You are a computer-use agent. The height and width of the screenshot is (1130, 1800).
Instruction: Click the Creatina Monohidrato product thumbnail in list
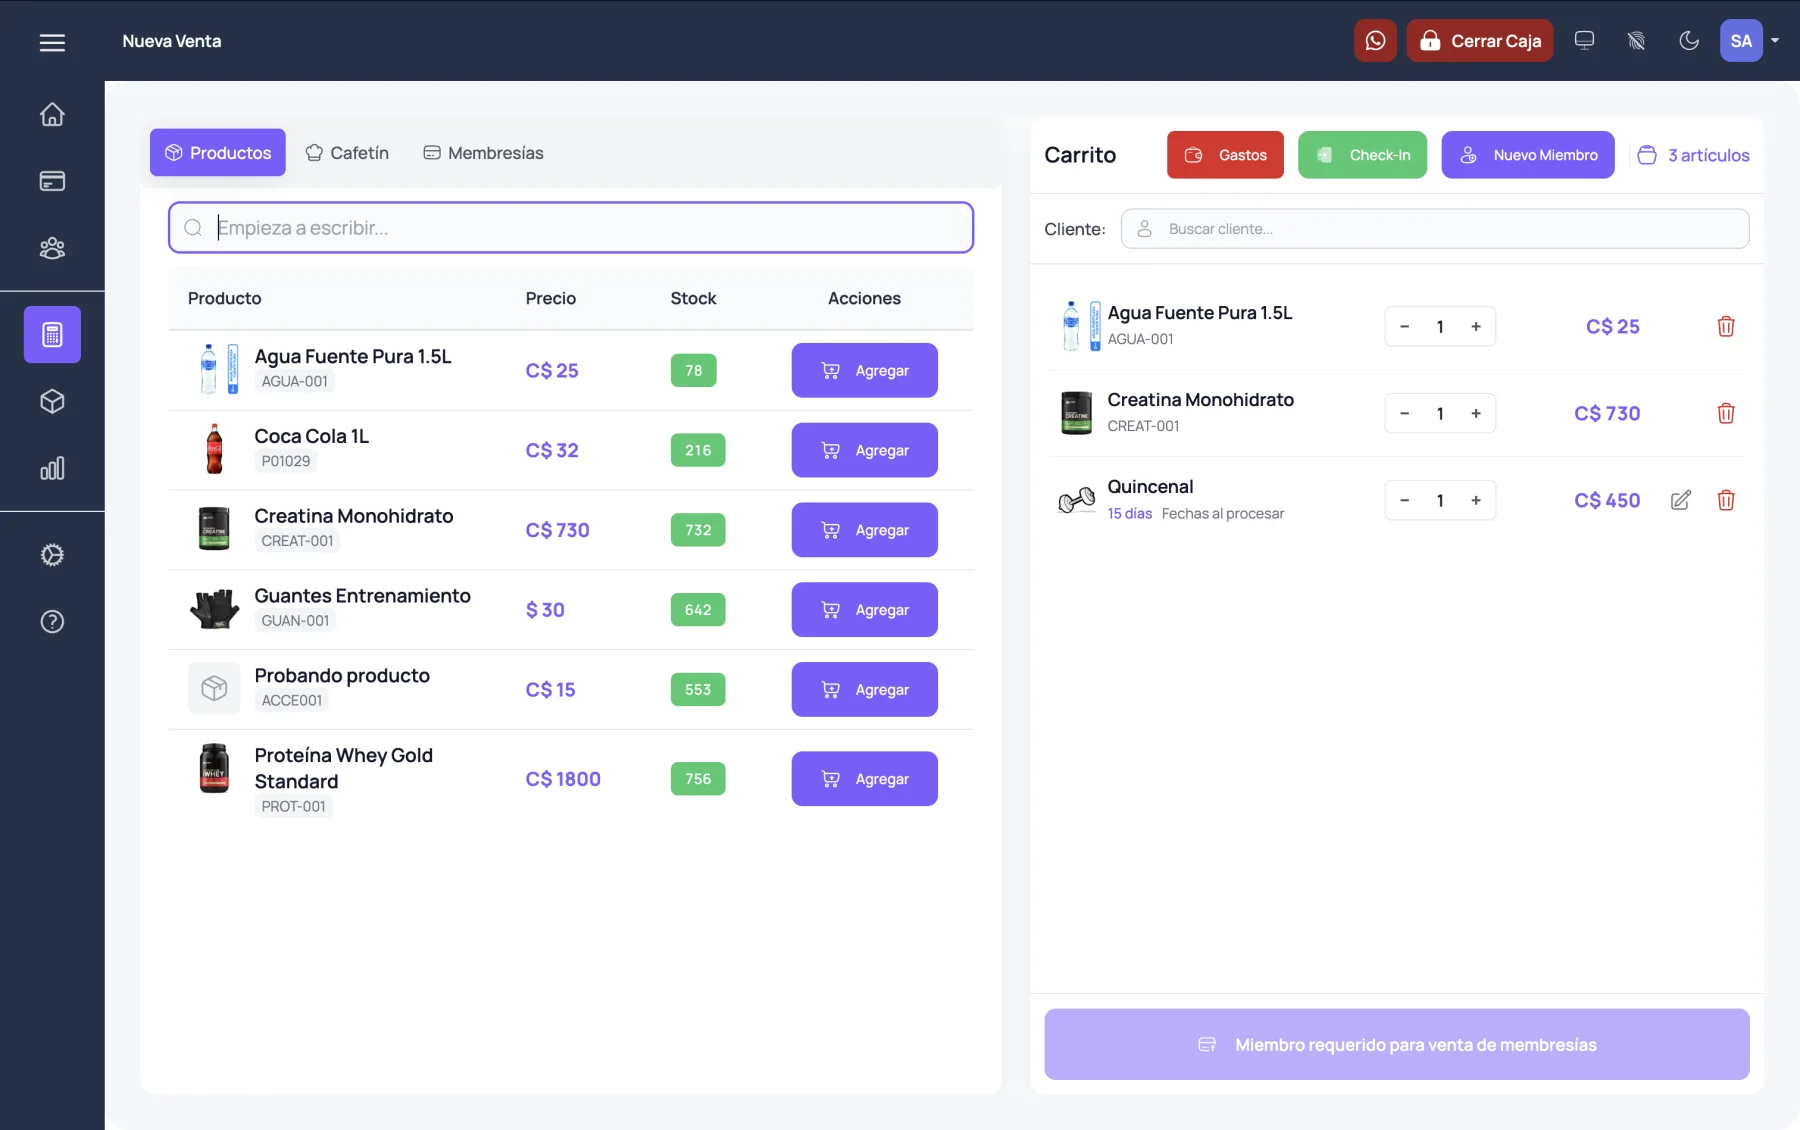click(214, 529)
